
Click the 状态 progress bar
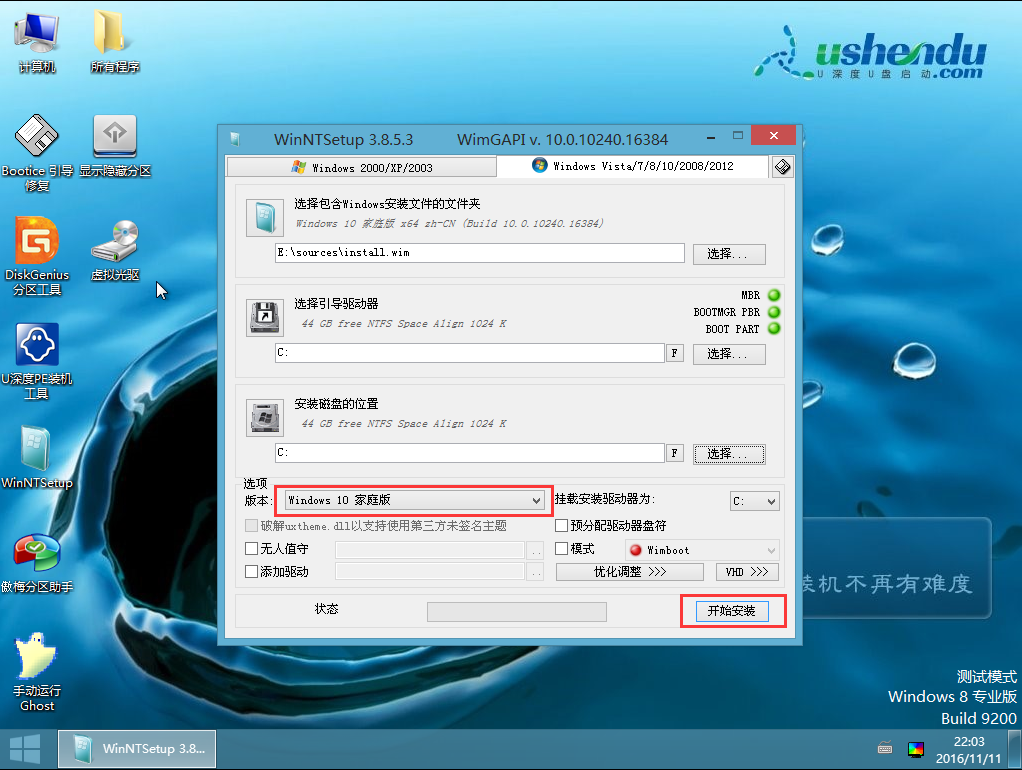coord(517,612)
